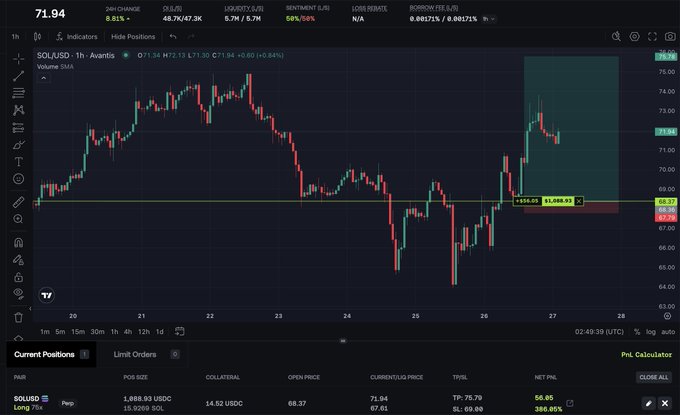680x415 pixels.
Task: Open the Fibonacci retracement tool
Action: (18, 93)
